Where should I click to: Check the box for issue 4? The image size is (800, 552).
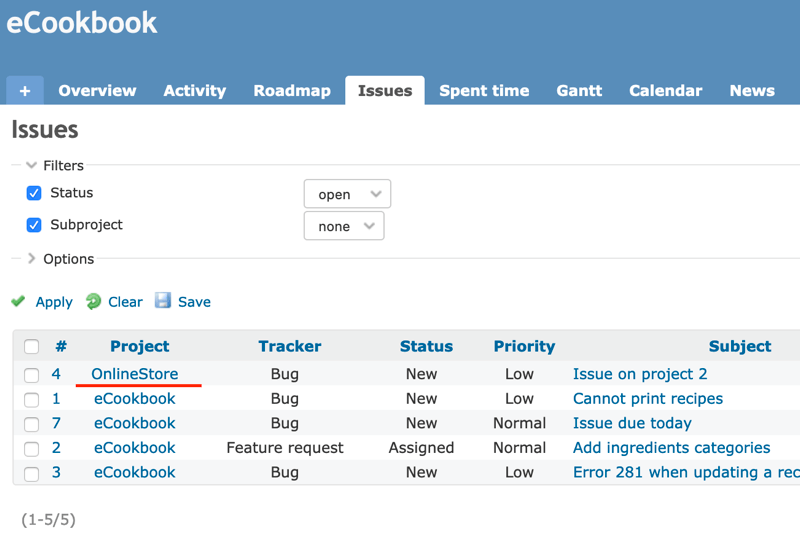32,375
